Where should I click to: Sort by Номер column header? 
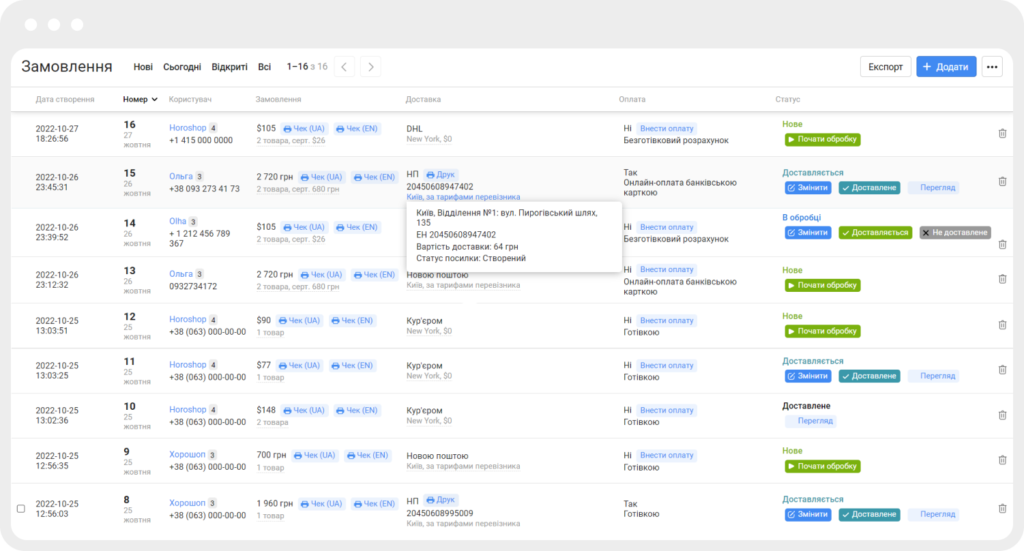[x=140, y=100]
